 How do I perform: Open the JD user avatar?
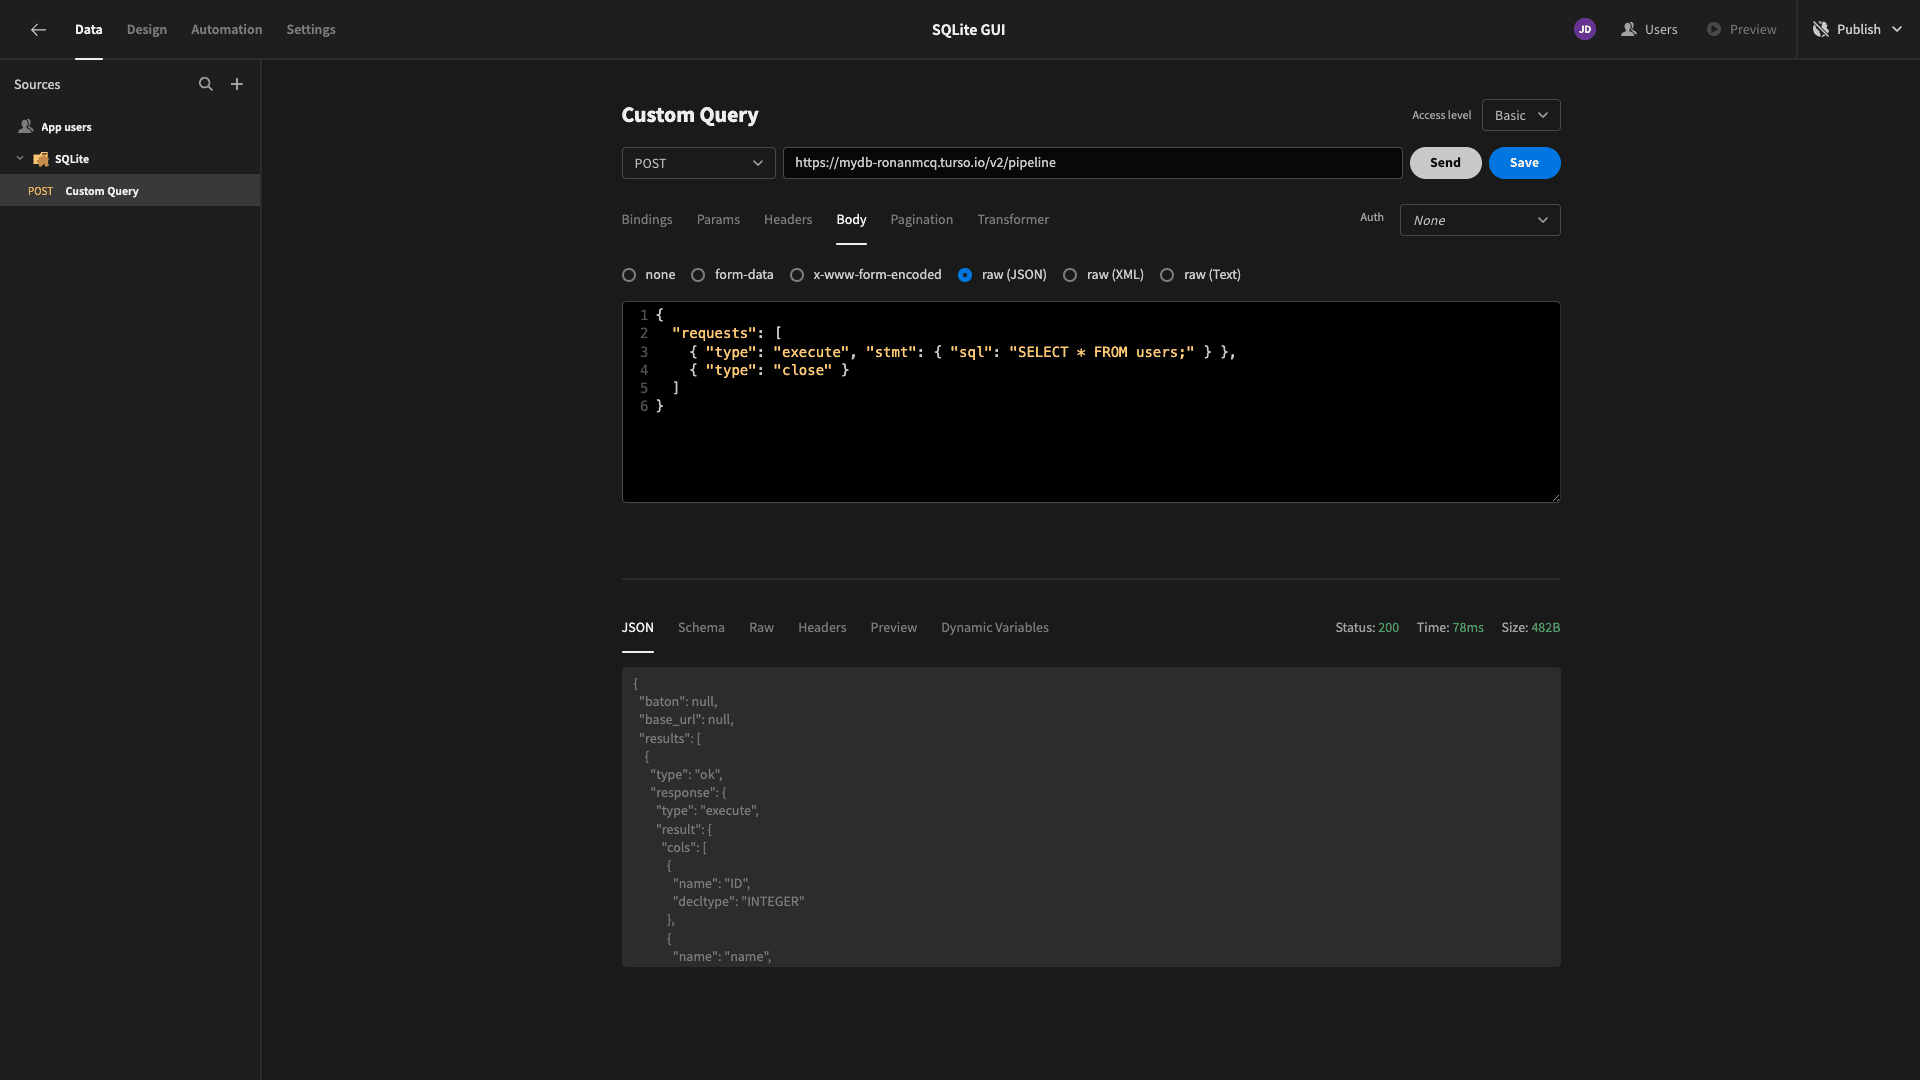click(x=1584, y=30)
